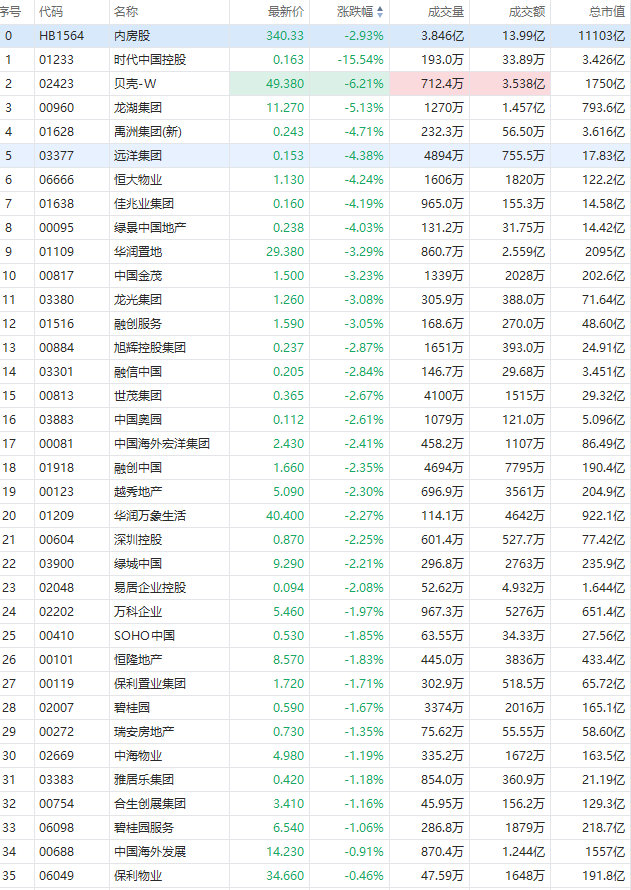Click stock code 02423

pyautogui.click(x=56, y=83)
